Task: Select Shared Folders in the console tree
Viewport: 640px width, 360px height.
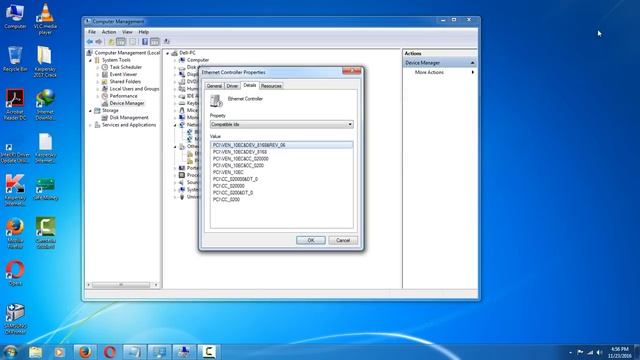Action: (x=125, y=82)
